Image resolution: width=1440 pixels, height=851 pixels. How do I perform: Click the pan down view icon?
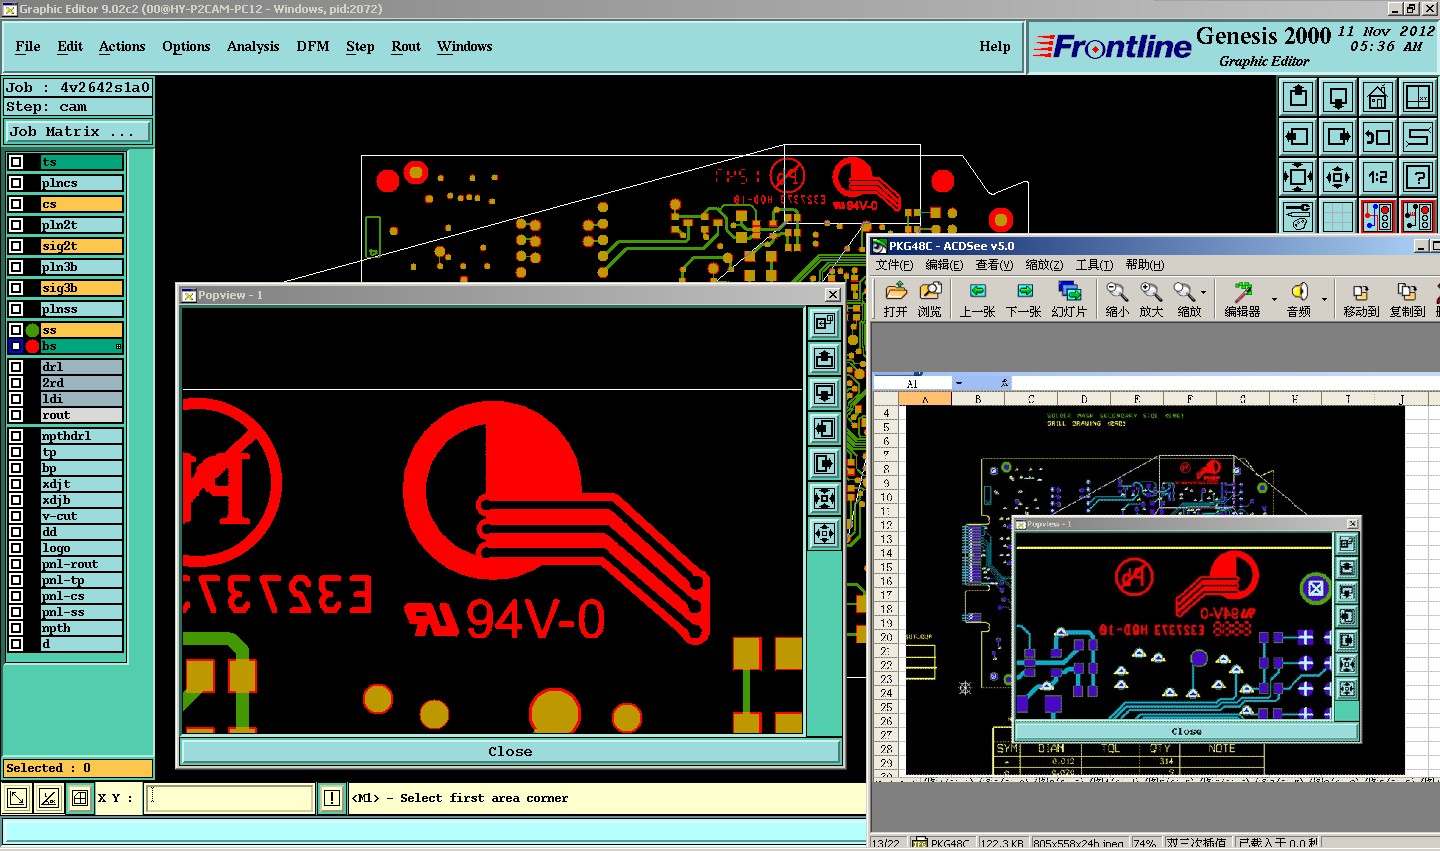[x=1338, y=97]
